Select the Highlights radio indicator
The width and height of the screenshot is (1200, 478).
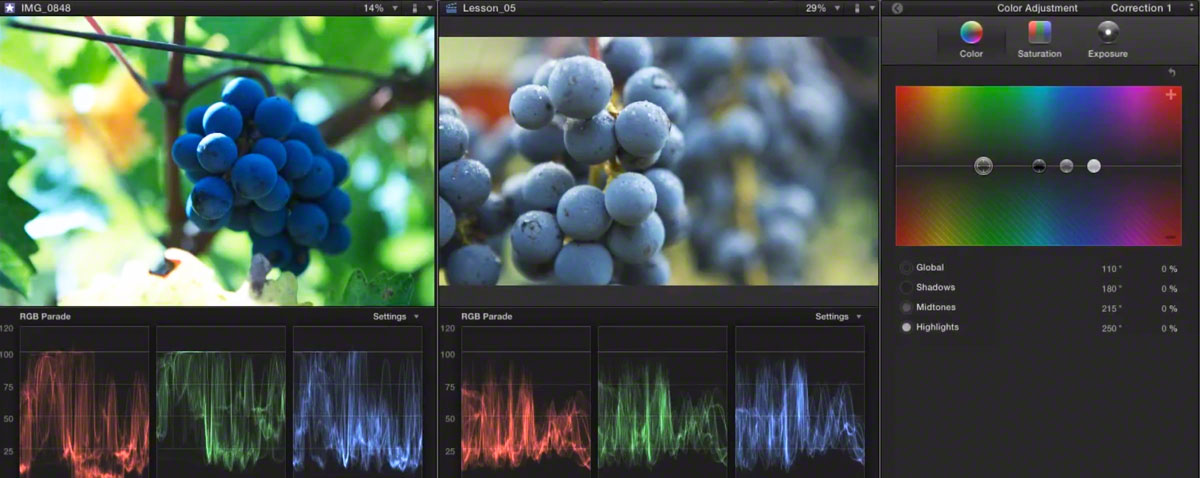click(x=906, y=327)
